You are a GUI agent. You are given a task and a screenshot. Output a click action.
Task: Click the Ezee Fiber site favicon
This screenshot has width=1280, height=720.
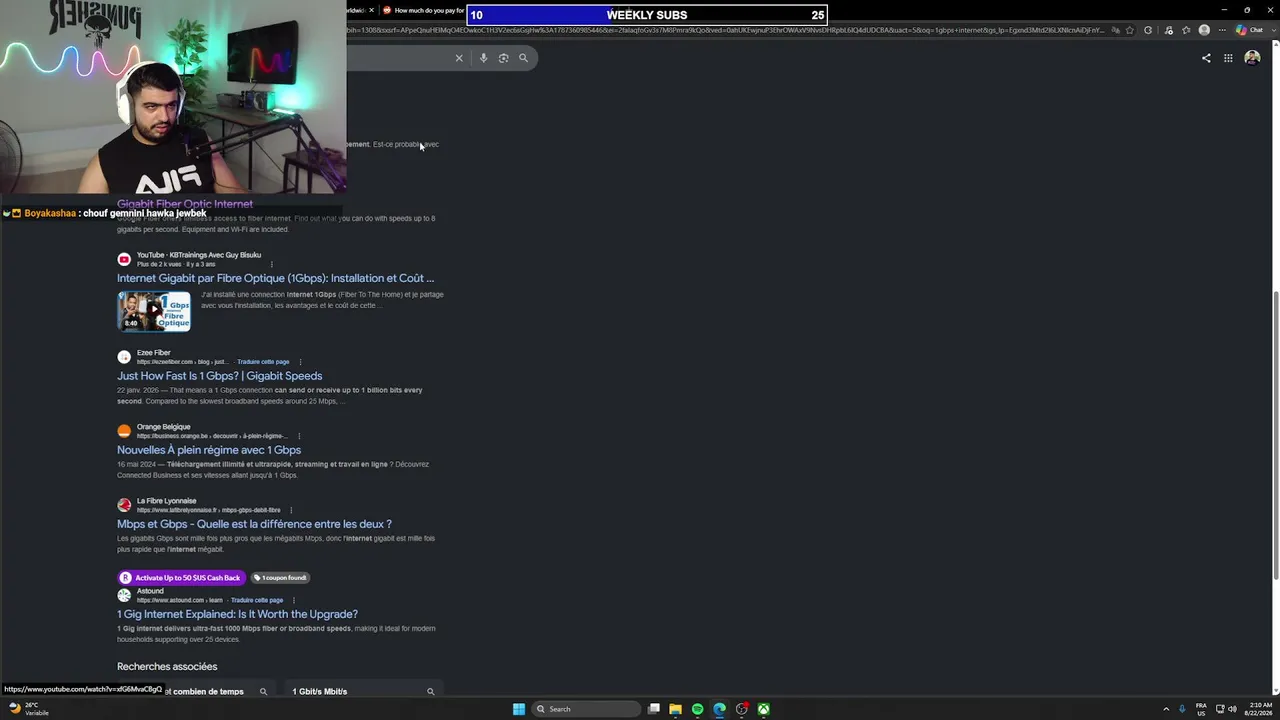click(x=124, y=357)
